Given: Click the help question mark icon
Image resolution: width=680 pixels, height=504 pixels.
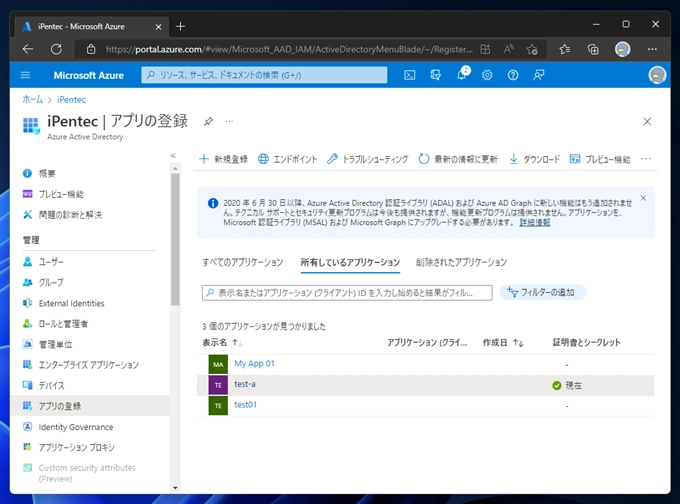Looking at the screenshot, I should tap(513, 75).
